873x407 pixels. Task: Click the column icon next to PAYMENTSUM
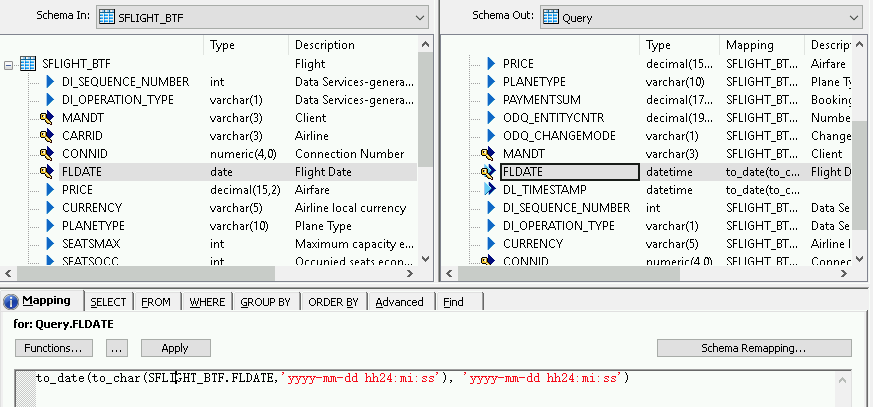[491, 100]
